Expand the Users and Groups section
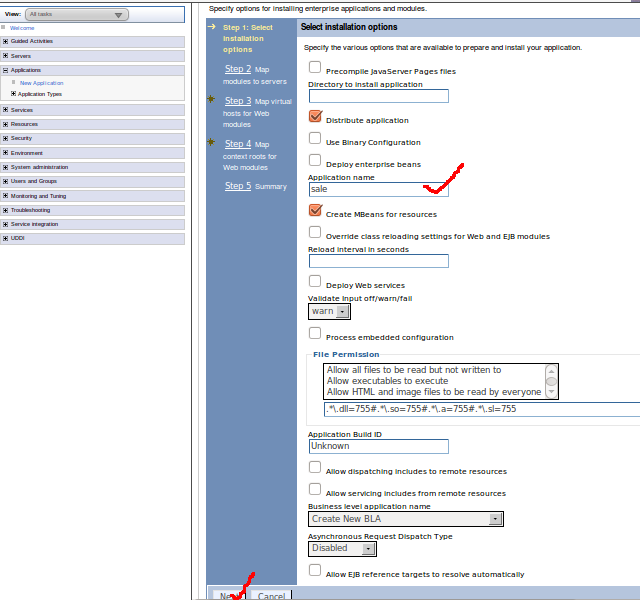The height and width of the screenshot is (600, 640). click(5, 181)
